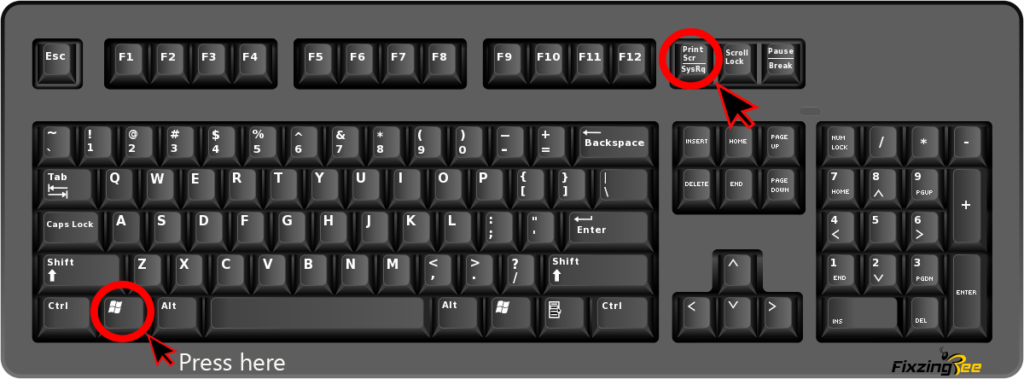Viewport: 1024px width, 379px height.
Task: Click the right Windows logo key
Action: (502, 312)
